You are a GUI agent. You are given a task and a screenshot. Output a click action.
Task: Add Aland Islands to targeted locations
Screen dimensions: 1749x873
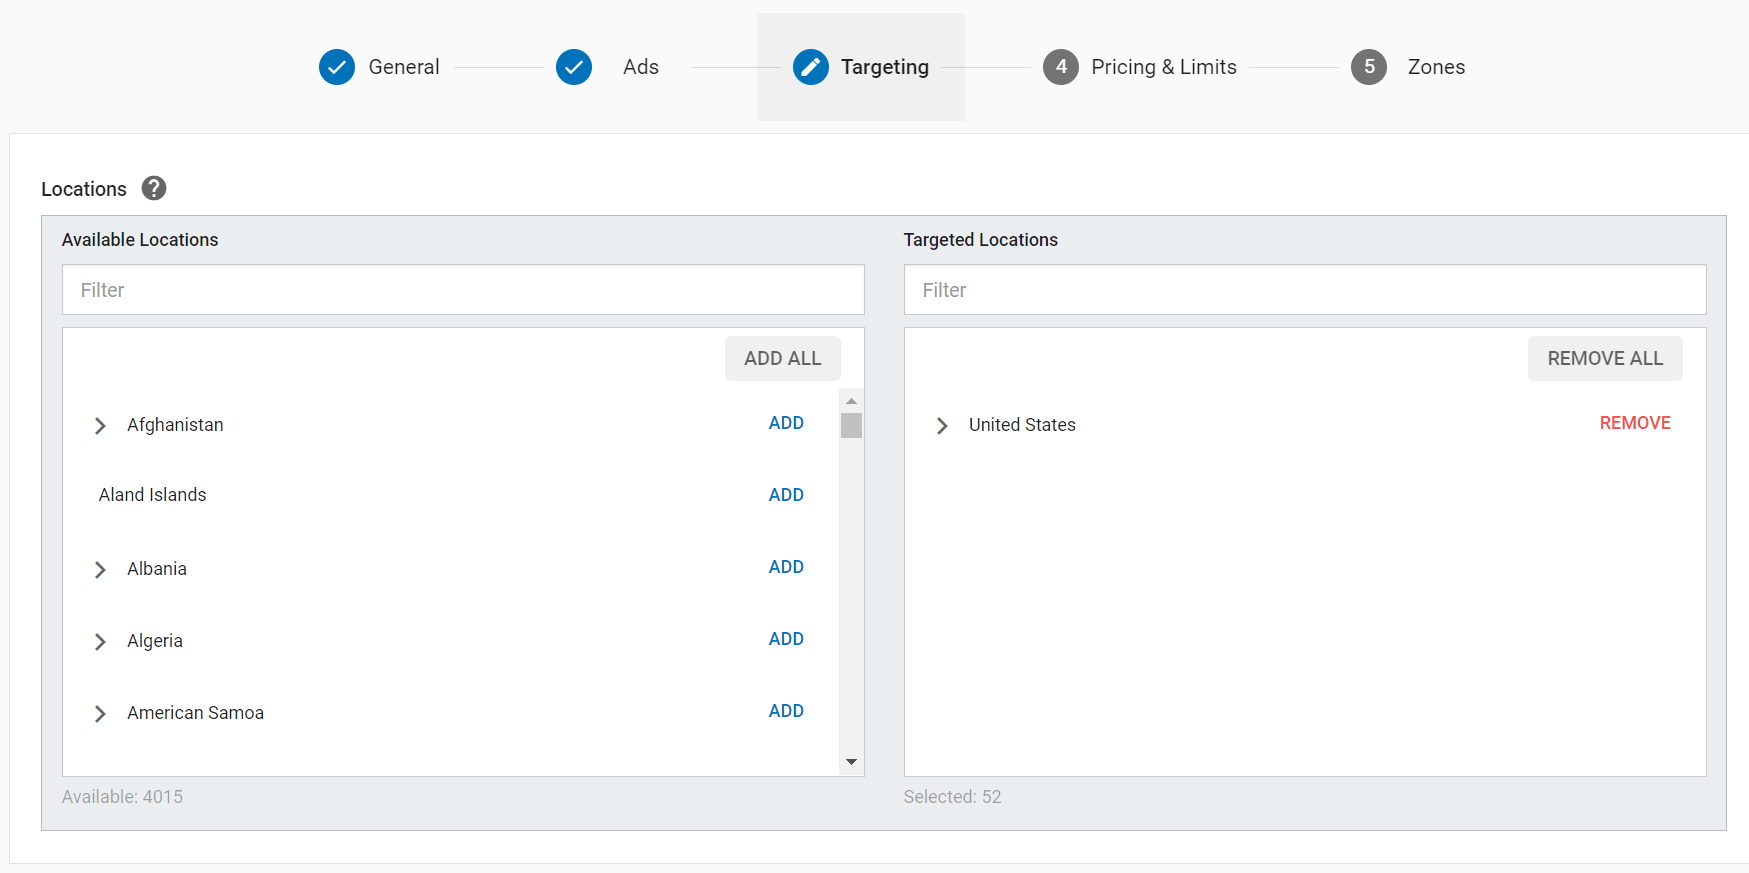pos(786,495)
